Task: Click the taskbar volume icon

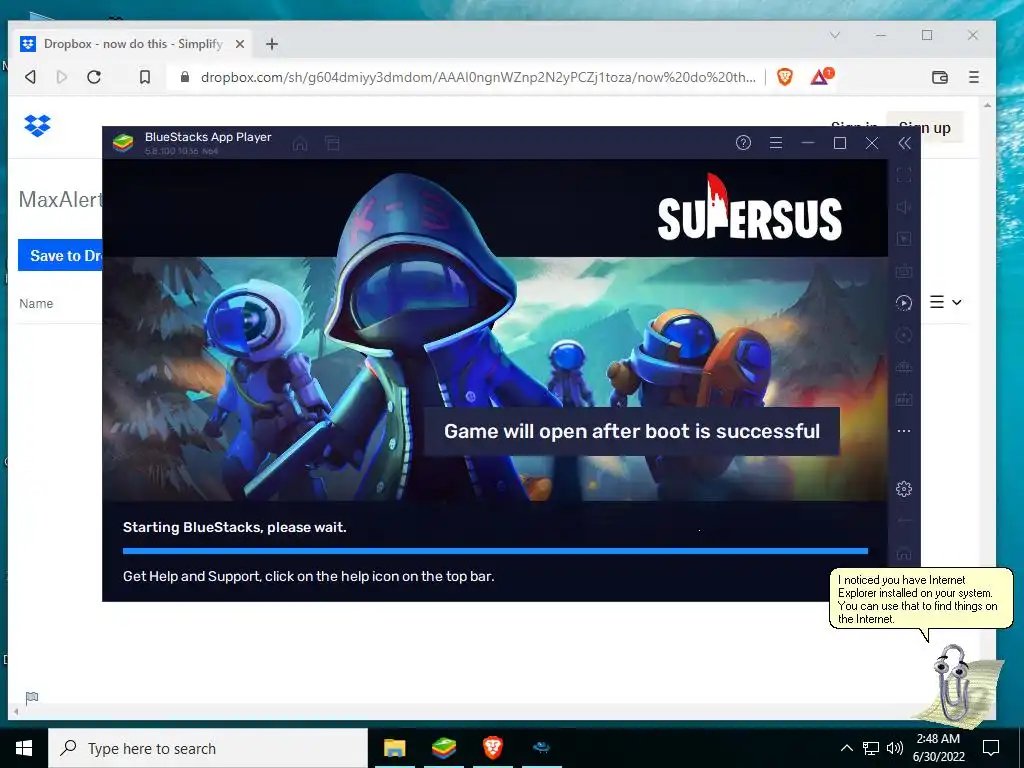Action: (895, 748)
